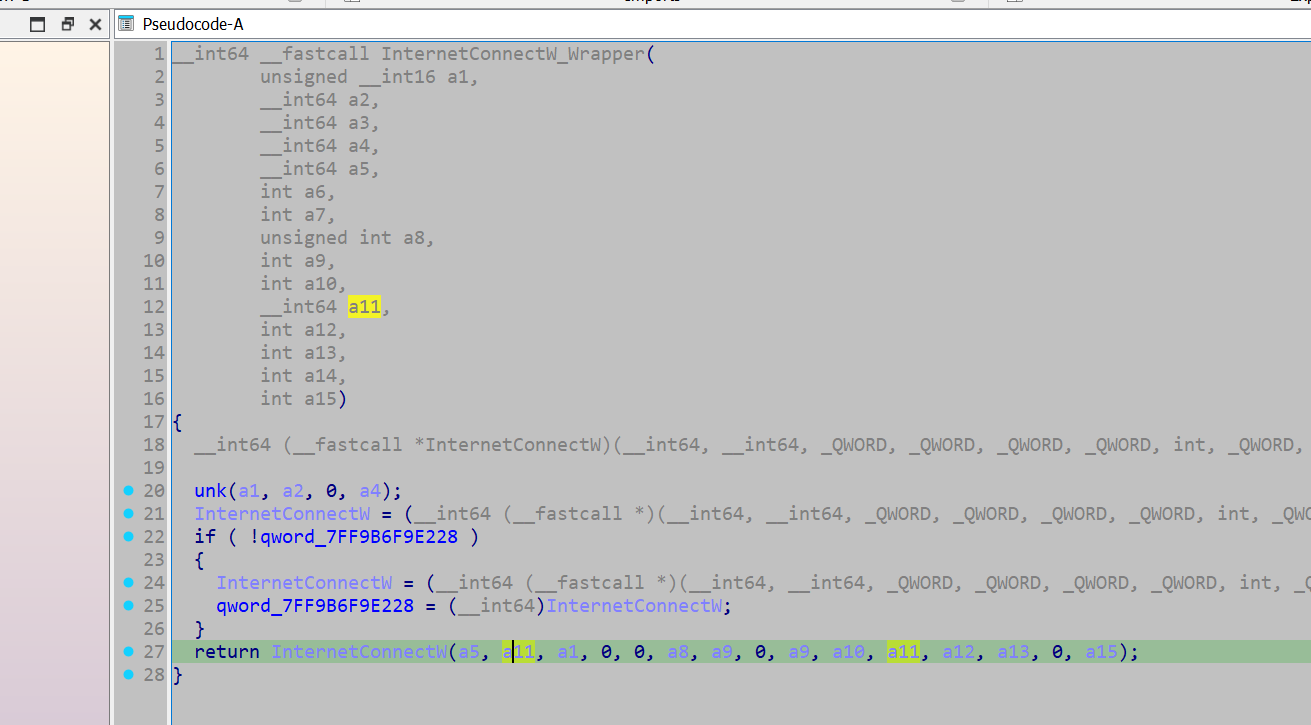Viewport: 1311px width, 725px height.
Task: Click breakpoint marker at line 21
Action: click(128, 514)
